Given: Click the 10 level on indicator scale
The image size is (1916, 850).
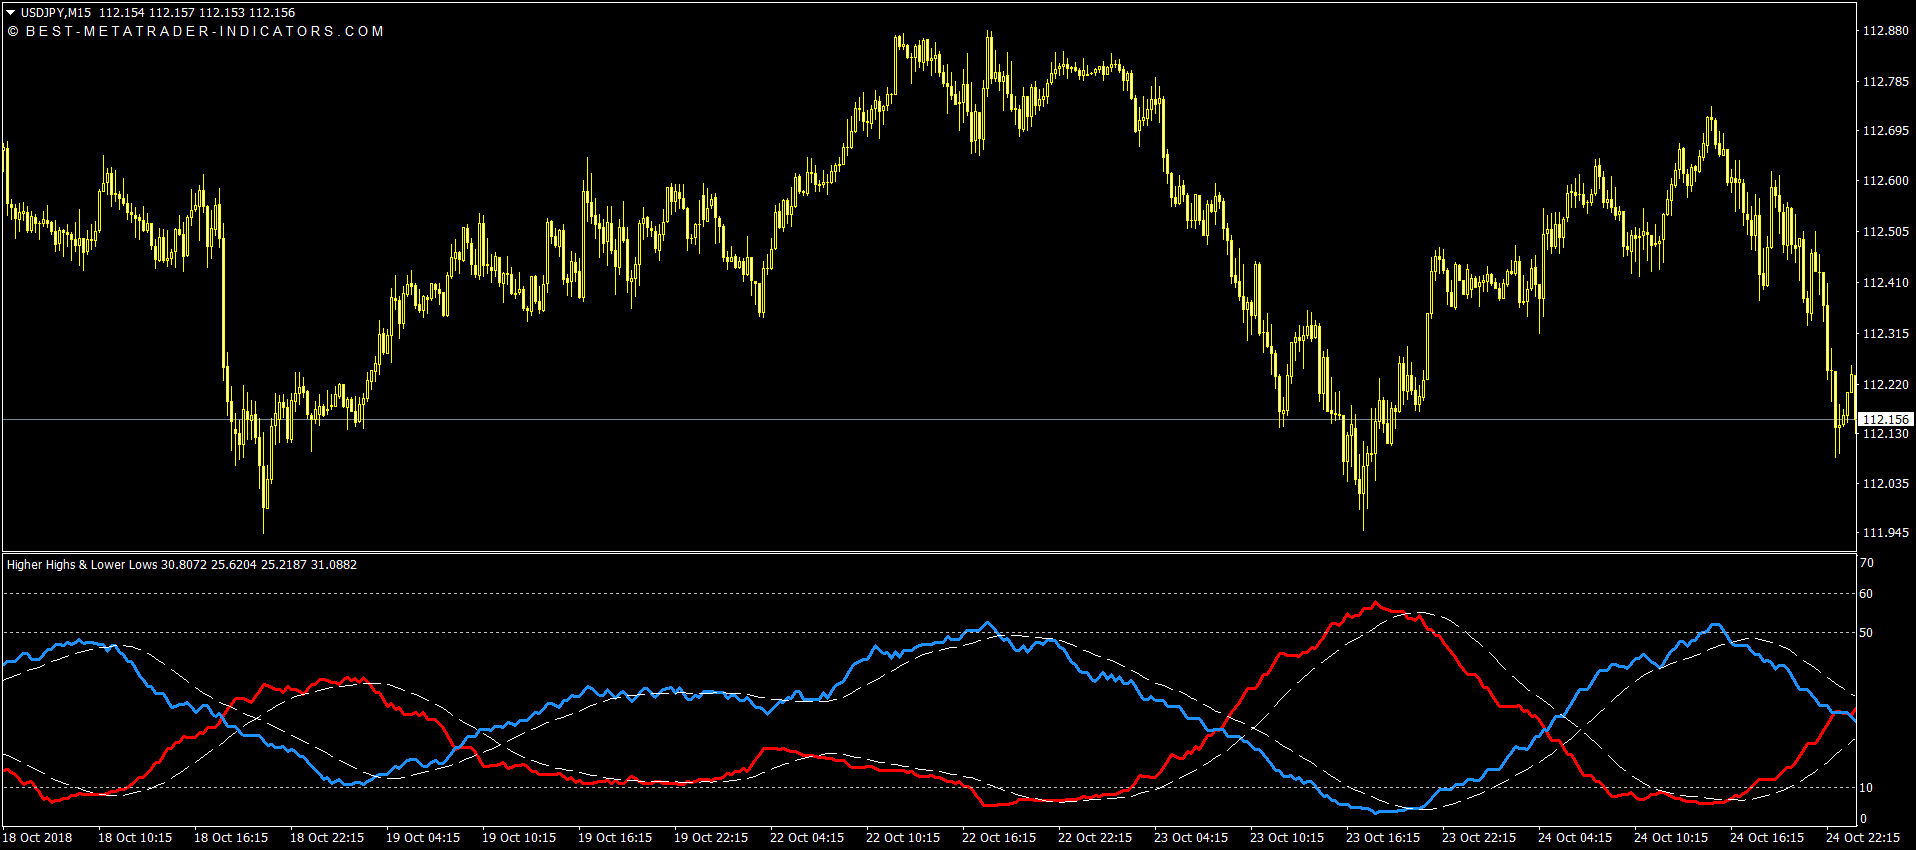Looking at the screenshot, I should pos(1866,788).
